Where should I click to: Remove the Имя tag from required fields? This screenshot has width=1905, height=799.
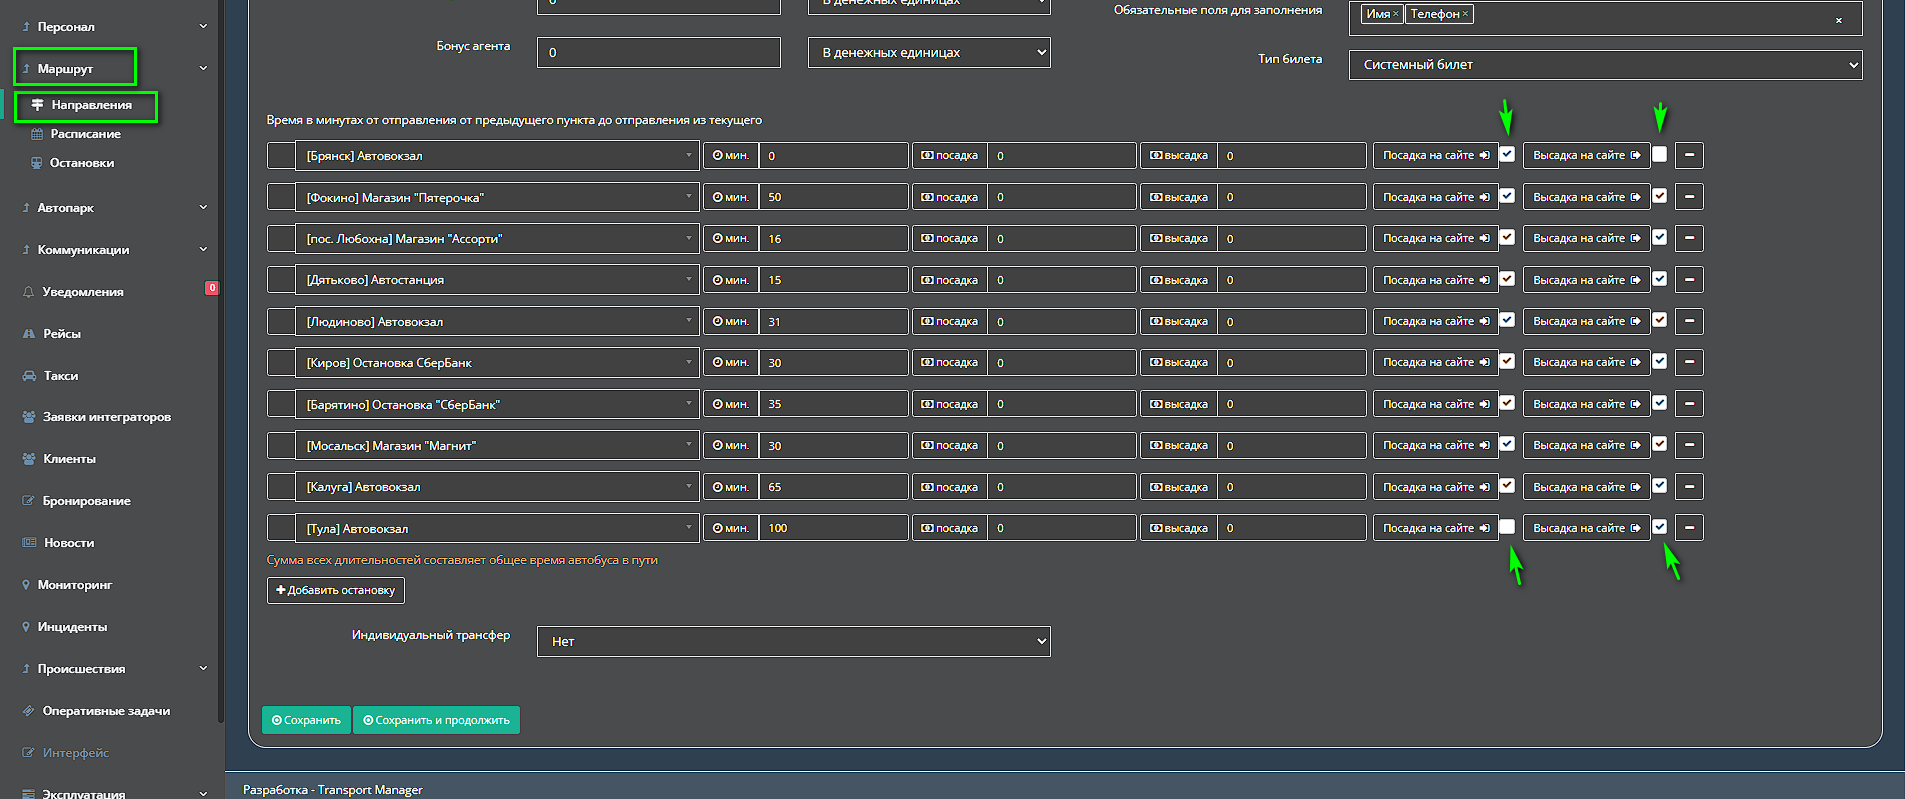coord(1396,14)
